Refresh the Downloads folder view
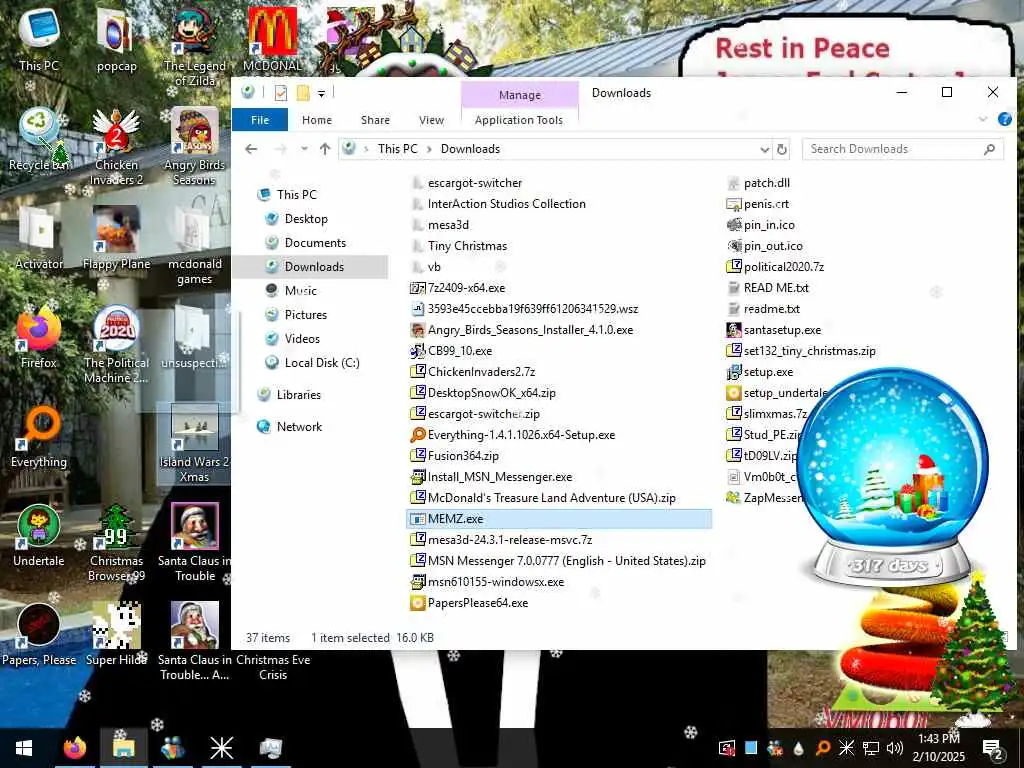Screen dimensions: 1024x768 coord(781,149)
